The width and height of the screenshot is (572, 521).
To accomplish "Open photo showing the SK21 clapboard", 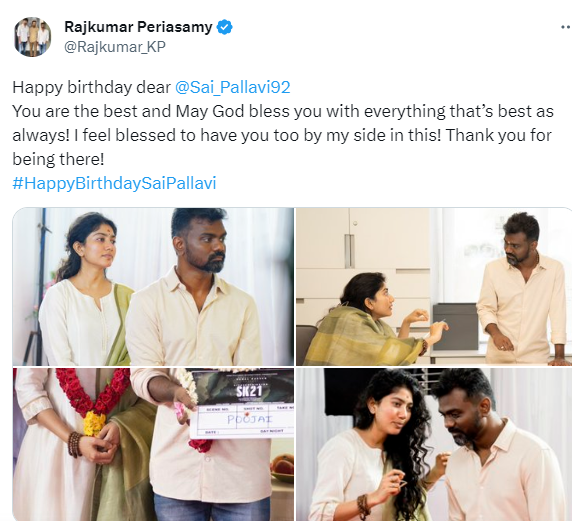I will pyautogui.click(x=153, y=444).
